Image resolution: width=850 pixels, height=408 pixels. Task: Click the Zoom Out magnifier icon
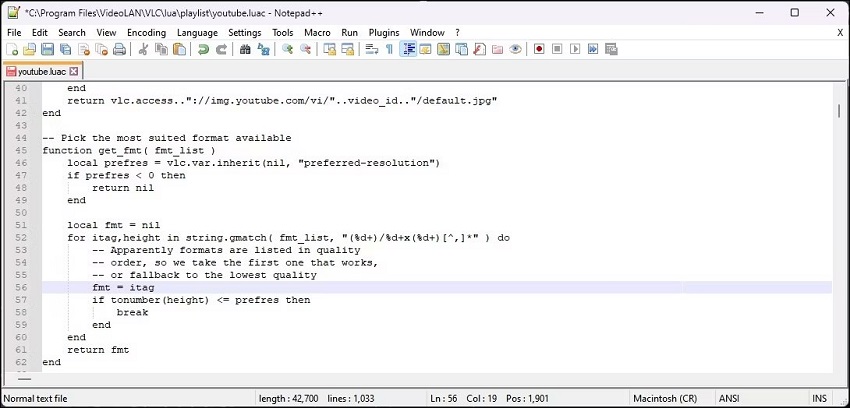tap(305, 49)
